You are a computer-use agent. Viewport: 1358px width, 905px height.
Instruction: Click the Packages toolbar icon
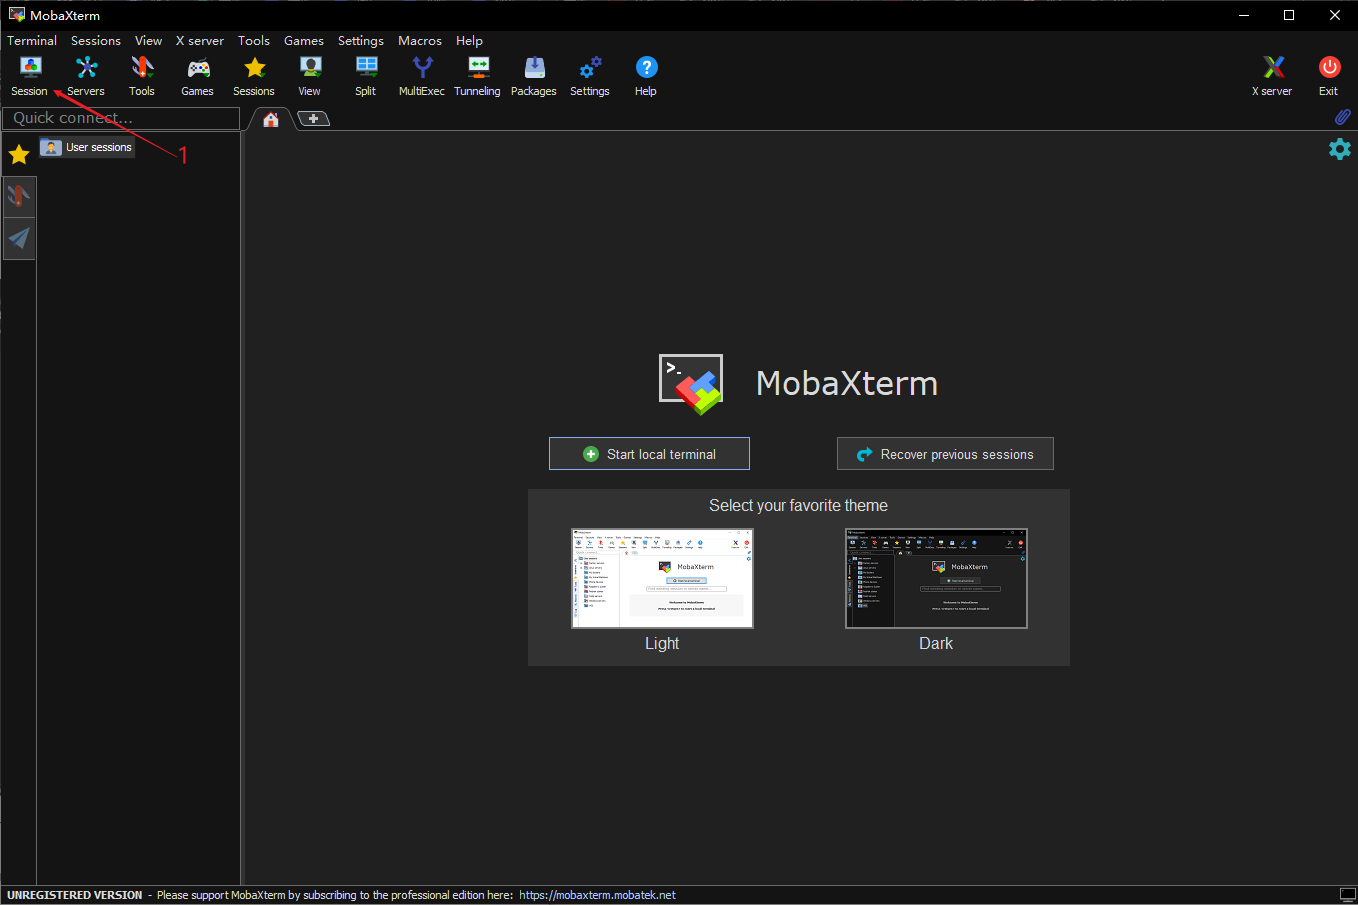coord(534,75)
